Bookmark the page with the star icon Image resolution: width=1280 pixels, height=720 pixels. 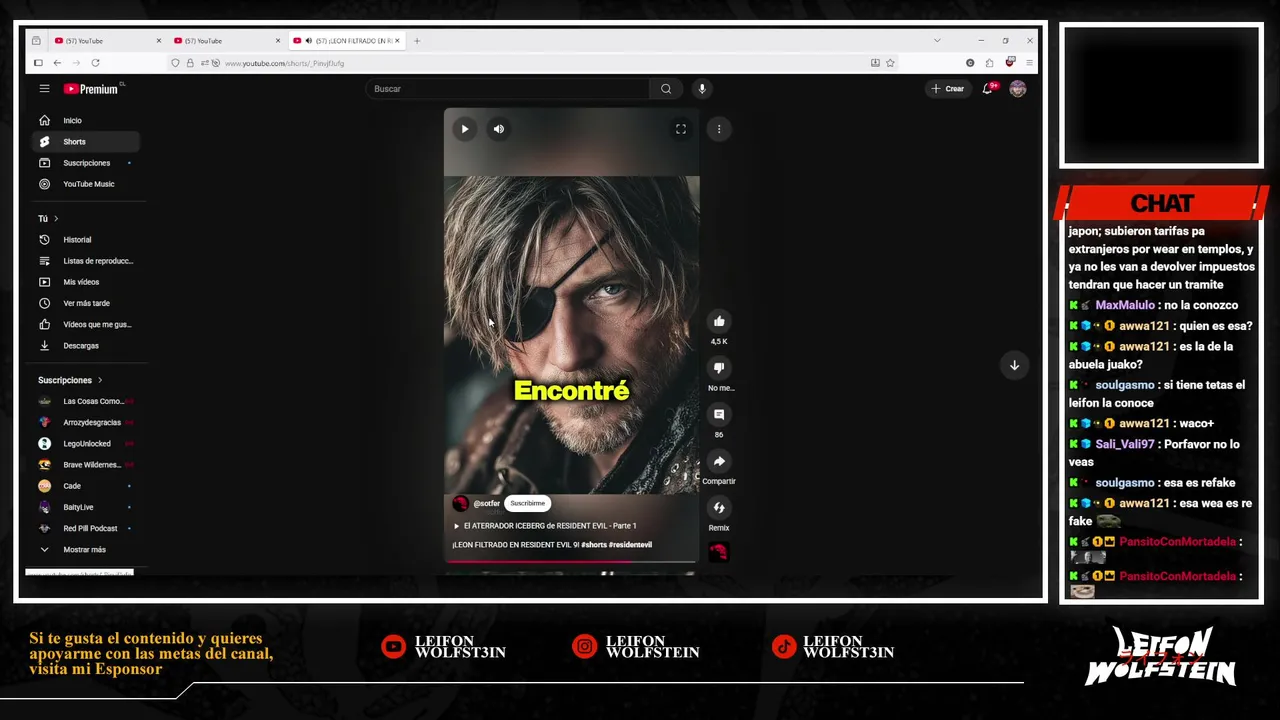tap(890, 63)
